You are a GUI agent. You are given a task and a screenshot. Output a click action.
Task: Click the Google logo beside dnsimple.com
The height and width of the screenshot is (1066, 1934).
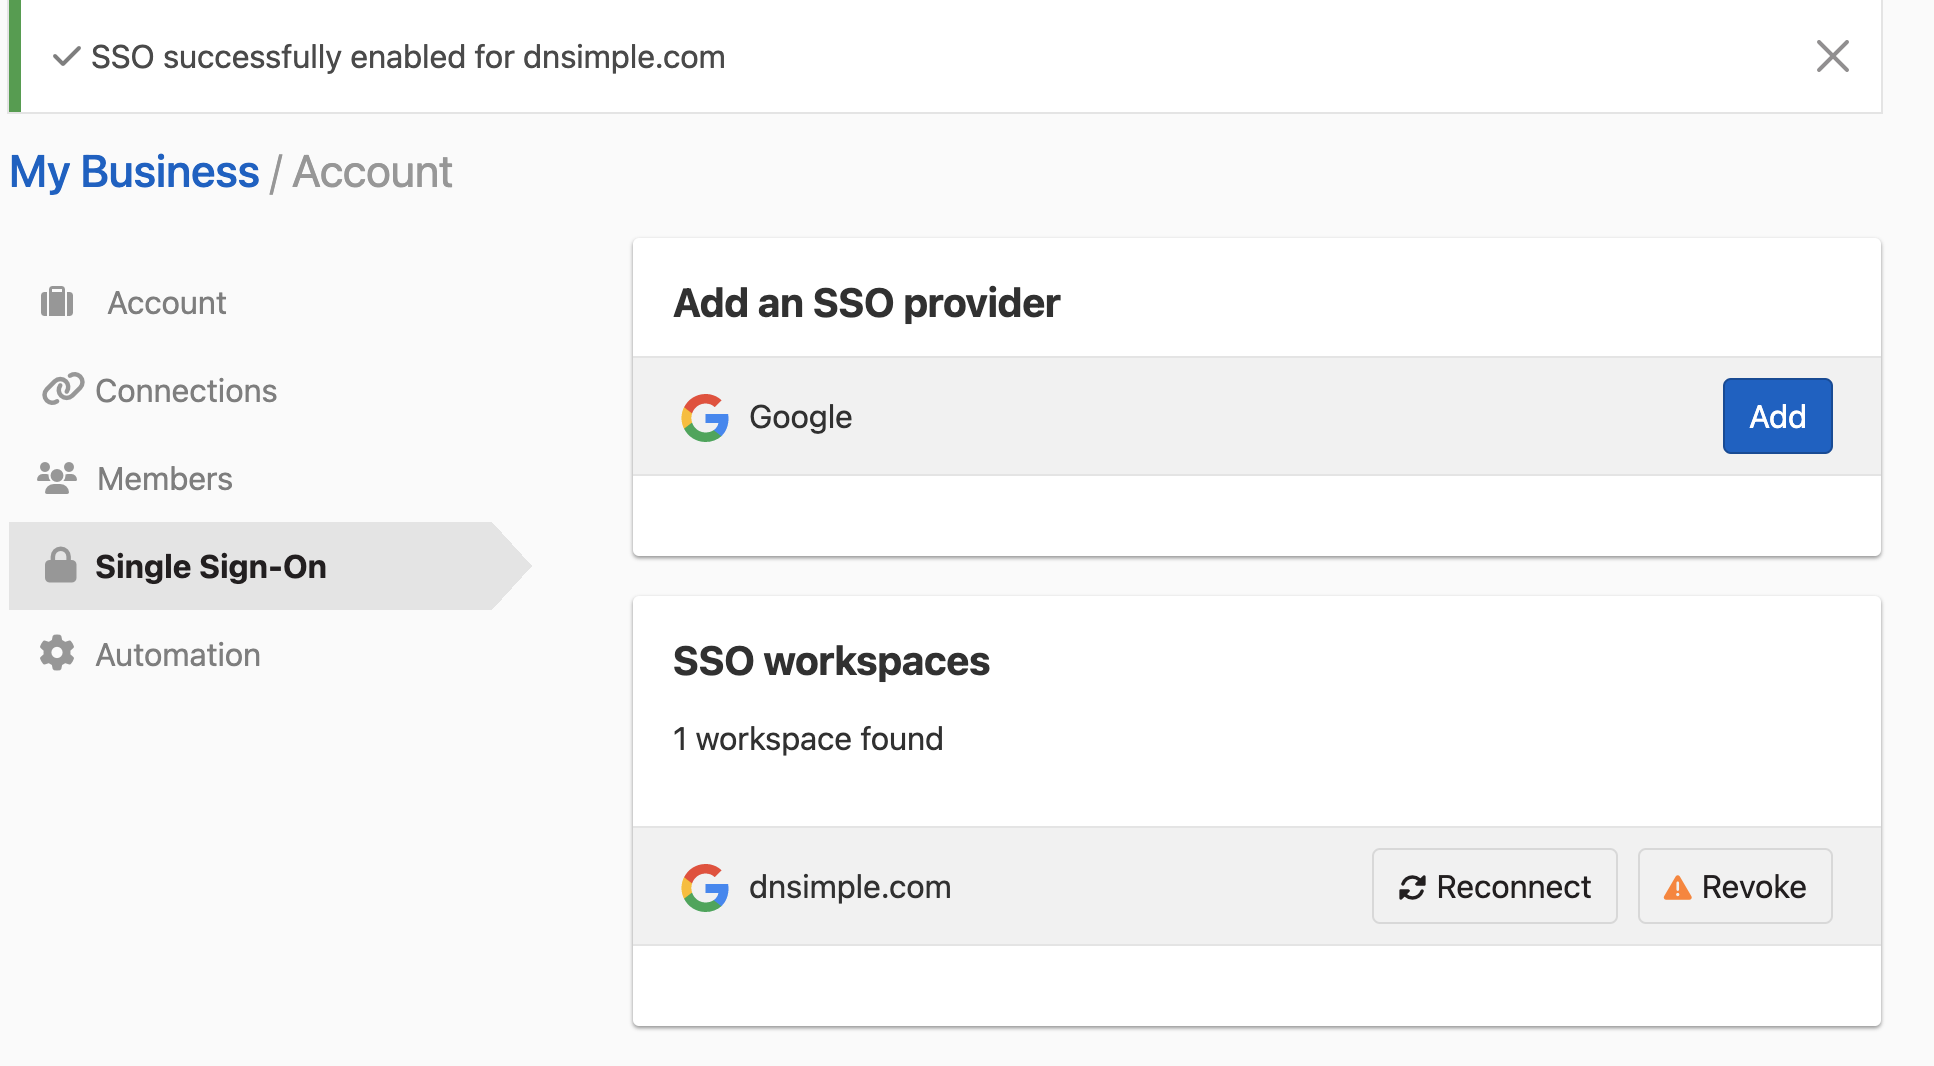click(705, 887)
